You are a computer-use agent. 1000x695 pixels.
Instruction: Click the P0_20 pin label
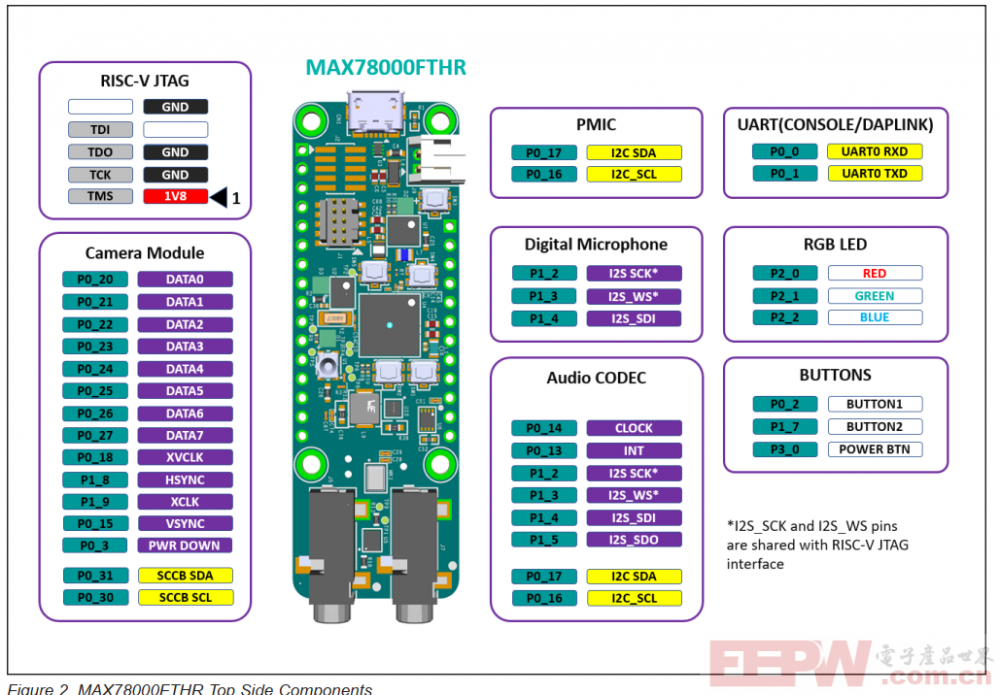95,279
